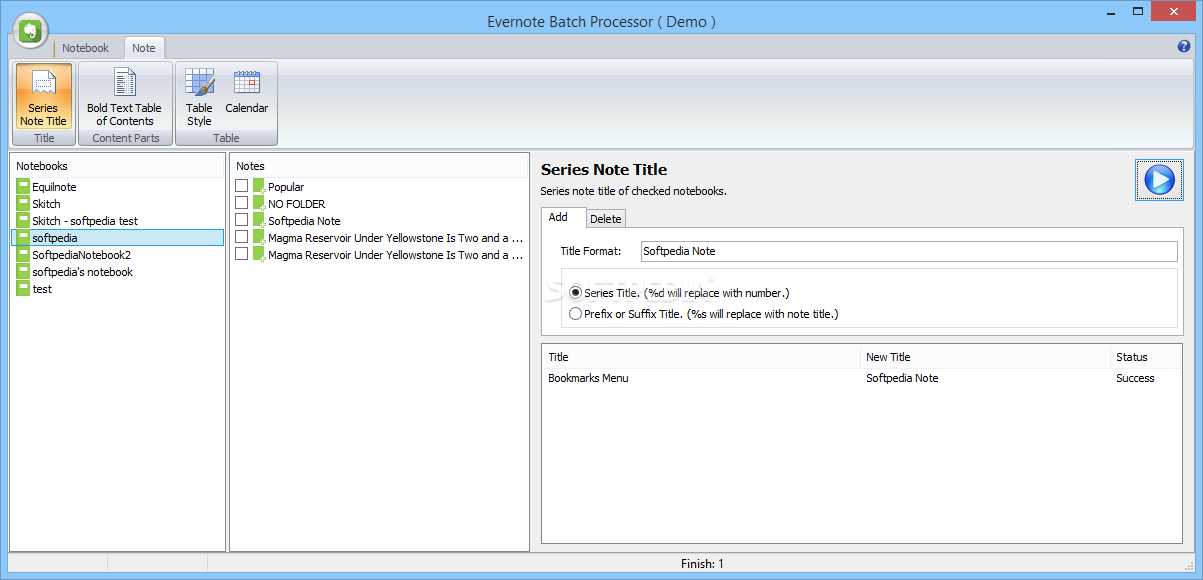Click the Popular note title
Image resolution: width=1203 pixels, height=580 pixels.
click(286, 187)
